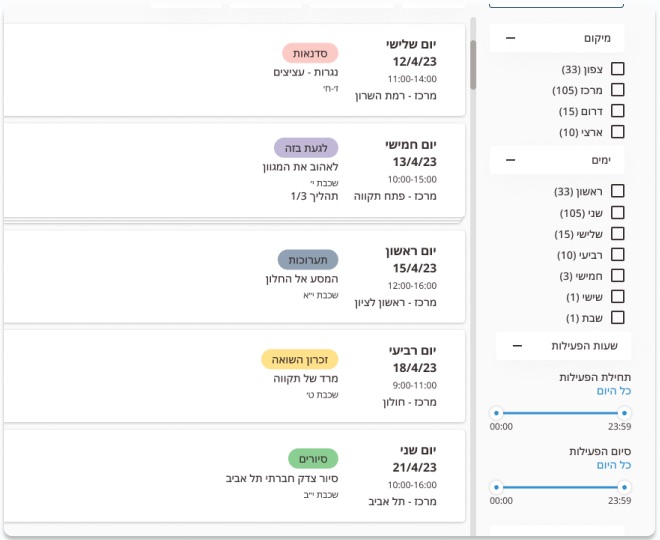Viewport: 660px width, 540px height.
Task: Open the לאהוב את המגוון activity
Action: pyautogui.click(x=301, y=167)
